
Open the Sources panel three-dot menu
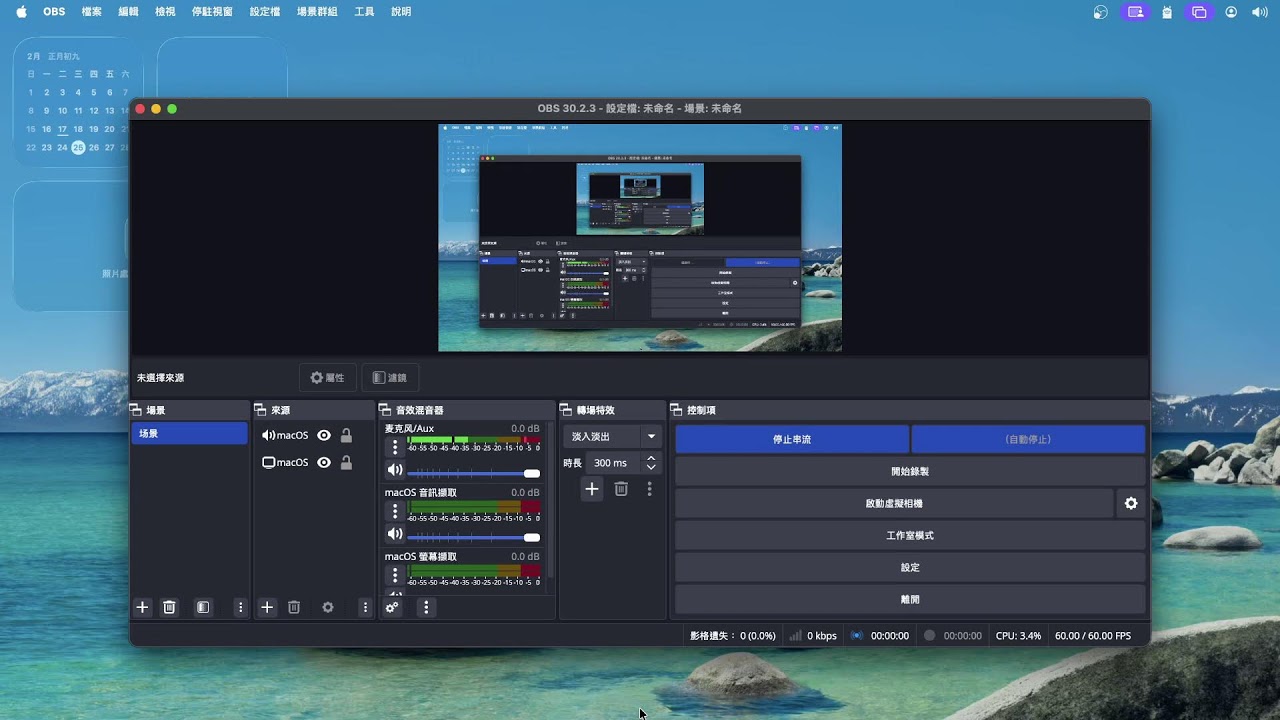[x=365, y=607]
